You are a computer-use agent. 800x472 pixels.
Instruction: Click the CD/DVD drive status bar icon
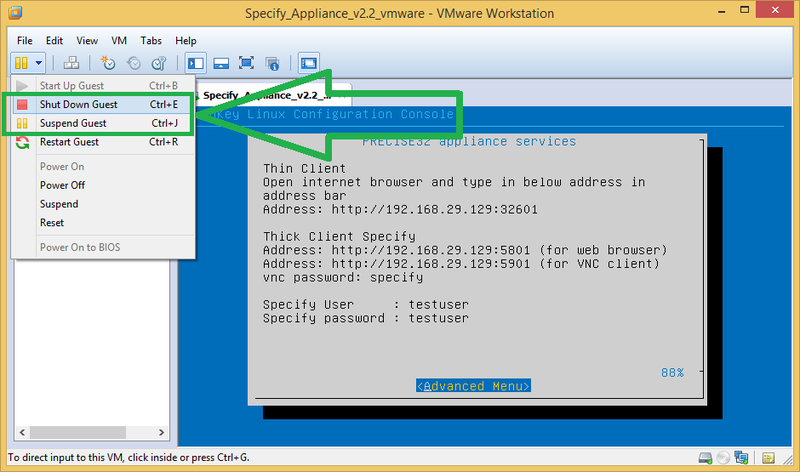click(x=723, y=458)
